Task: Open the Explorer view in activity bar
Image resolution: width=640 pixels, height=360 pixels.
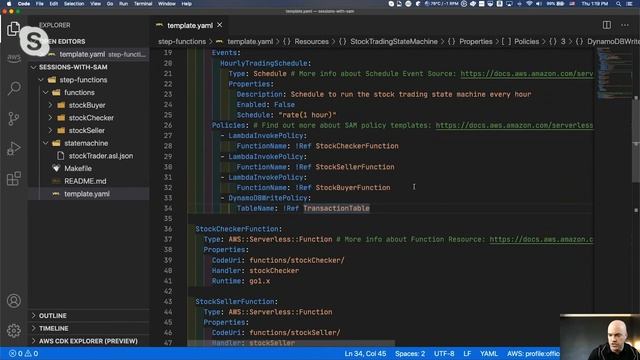Action: tap(13, 29)
